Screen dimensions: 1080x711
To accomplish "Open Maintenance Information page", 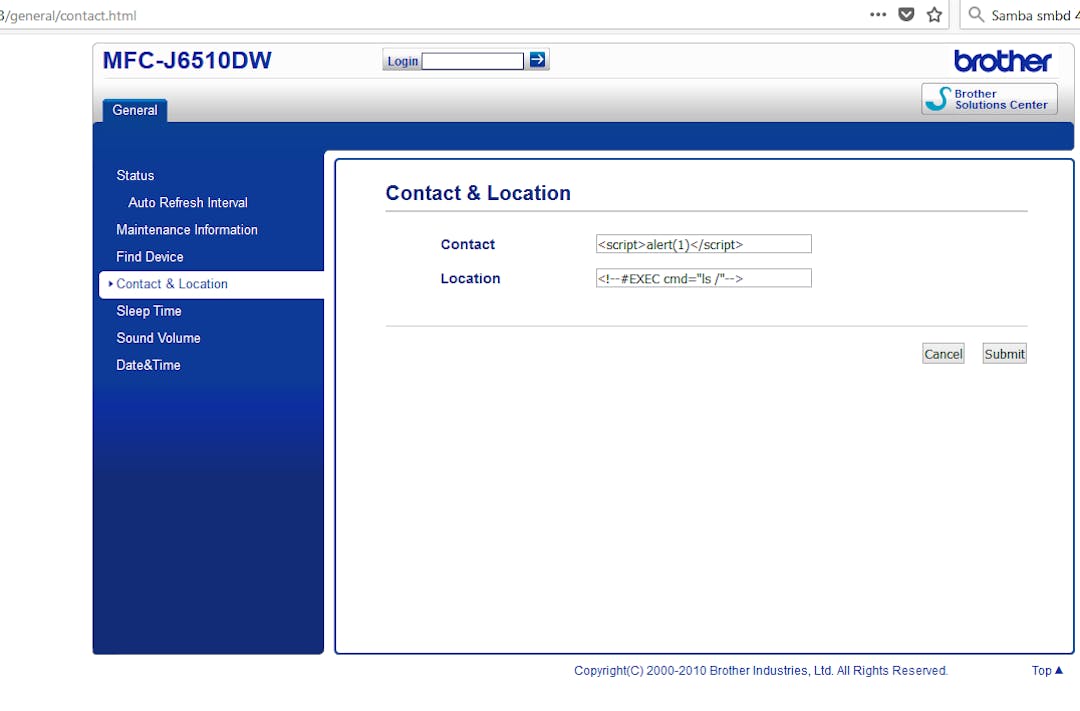I will pos(187,229).
